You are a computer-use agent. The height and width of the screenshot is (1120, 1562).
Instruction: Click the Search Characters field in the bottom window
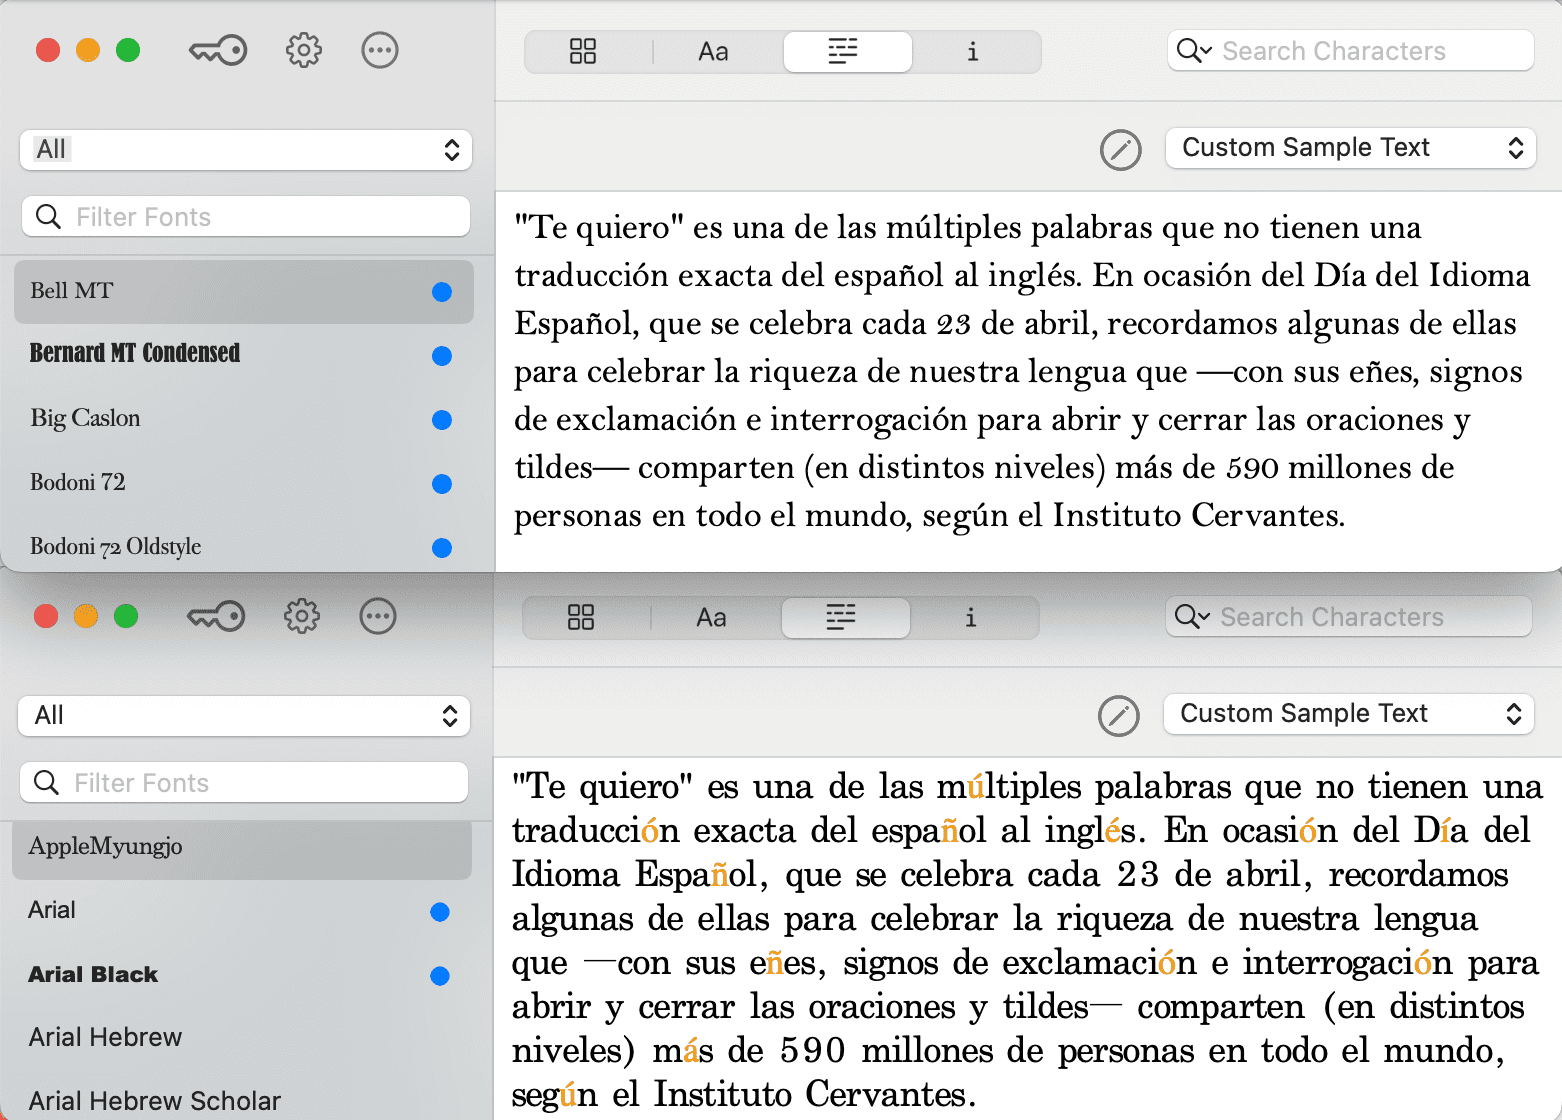click(x=1349, y=617)
